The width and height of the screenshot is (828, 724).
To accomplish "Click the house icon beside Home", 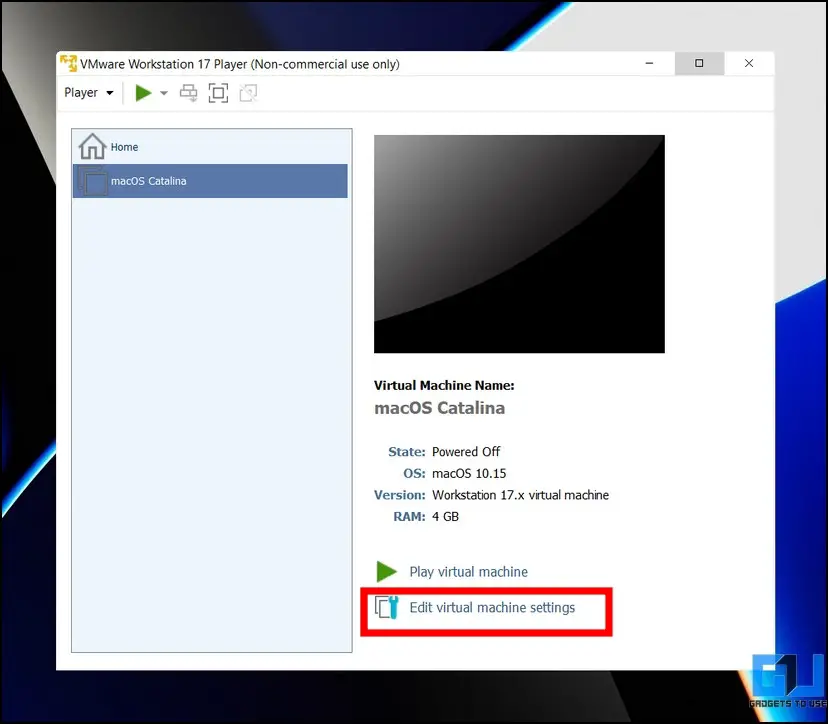I will click(92, 146).
